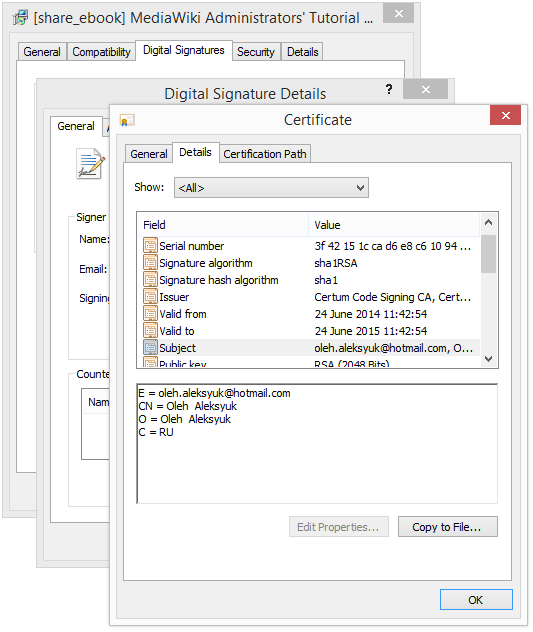Open the Security tab in properties window
The image size is (533, 632).
pos(256,52)
